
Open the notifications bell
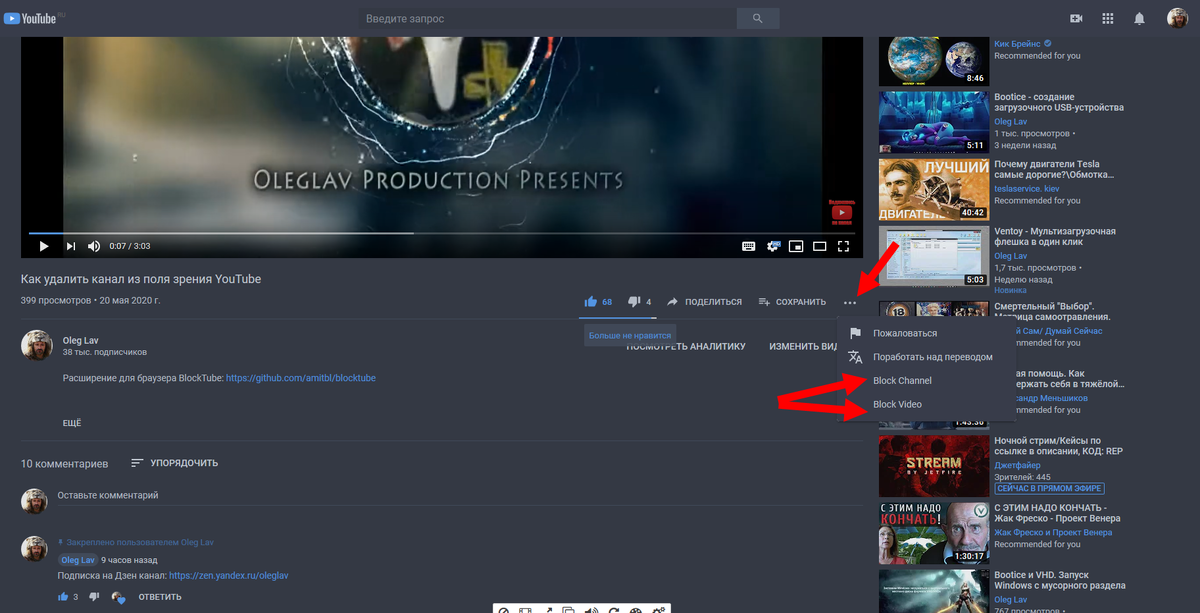[x=1139, y=18]
